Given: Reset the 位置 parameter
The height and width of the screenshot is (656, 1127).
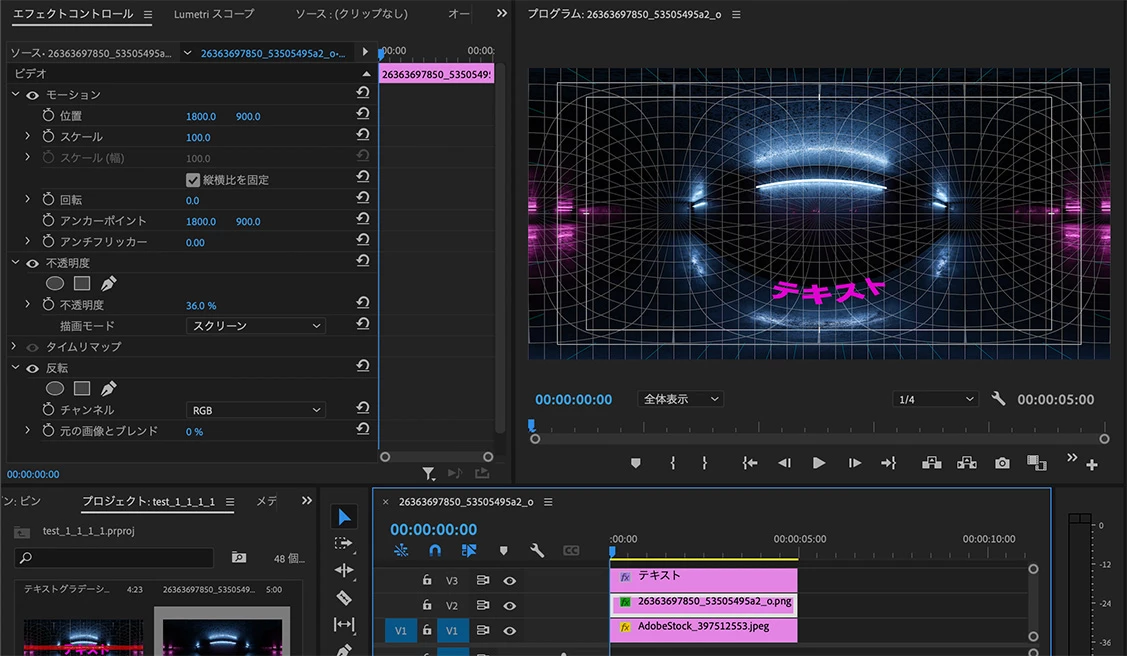Looking at the screenshot, I should coord(363,114).
